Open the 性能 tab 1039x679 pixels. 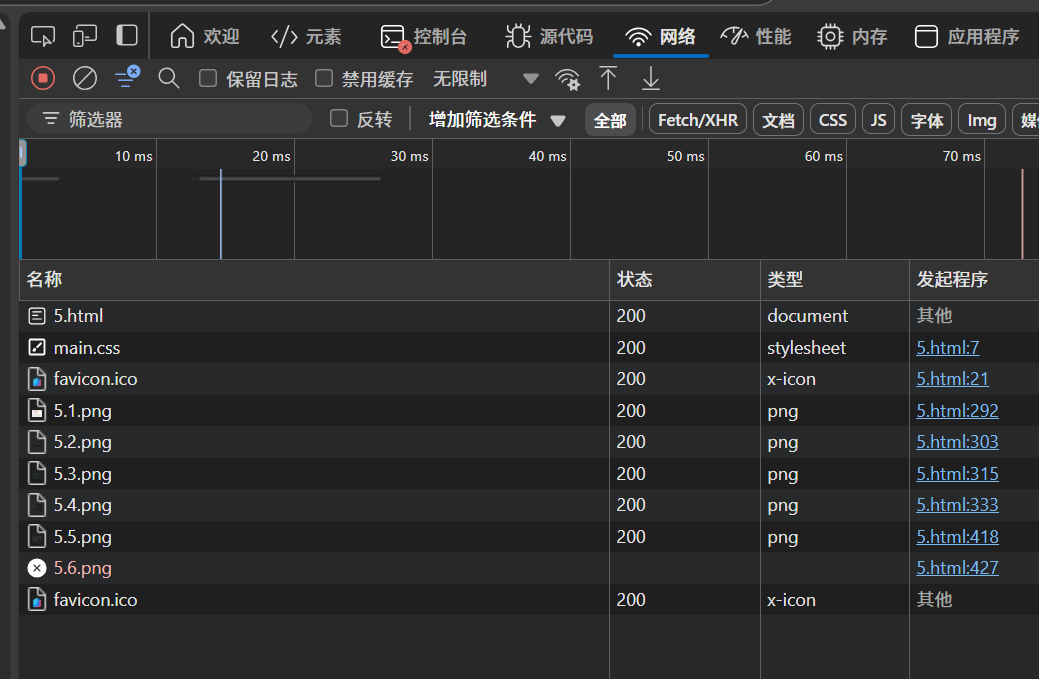[756, 37]
